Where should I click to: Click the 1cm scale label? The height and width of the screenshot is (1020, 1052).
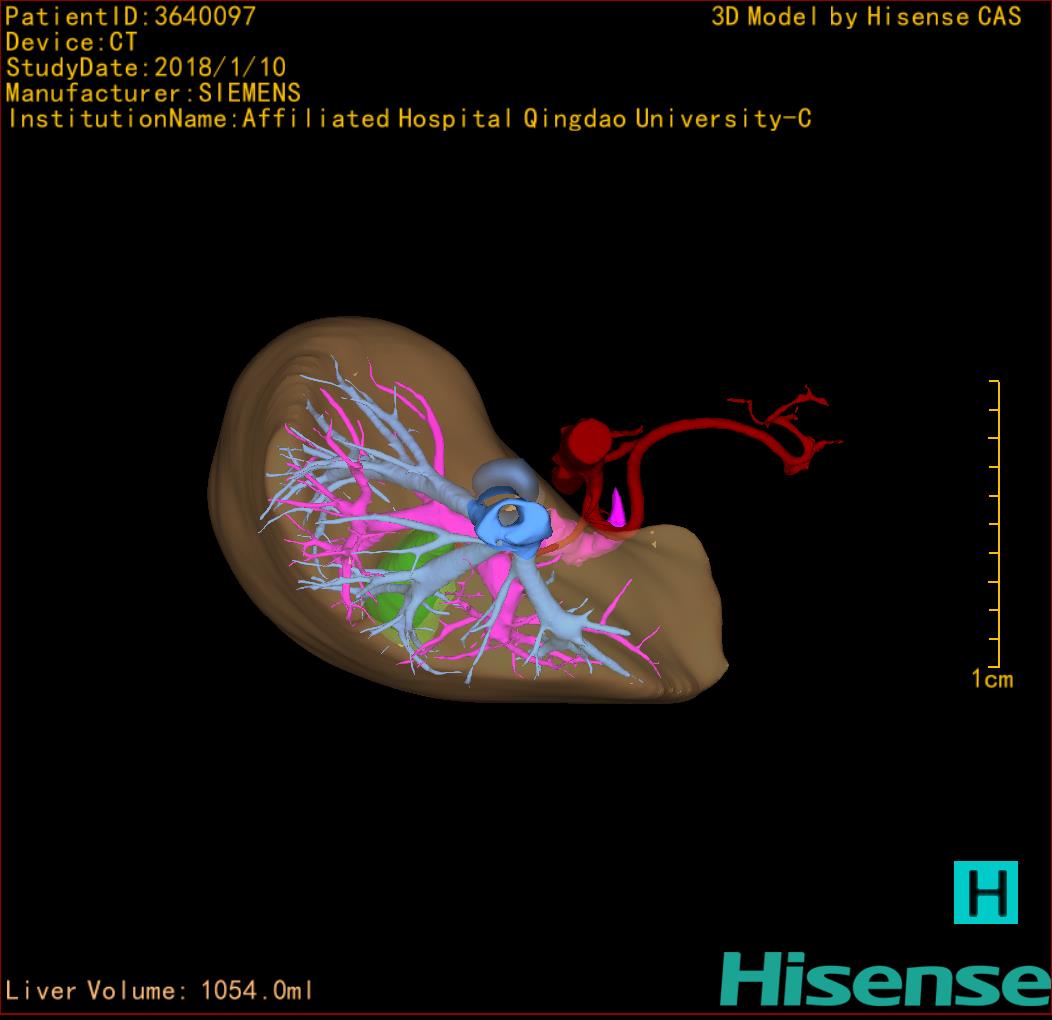(991, 680)
